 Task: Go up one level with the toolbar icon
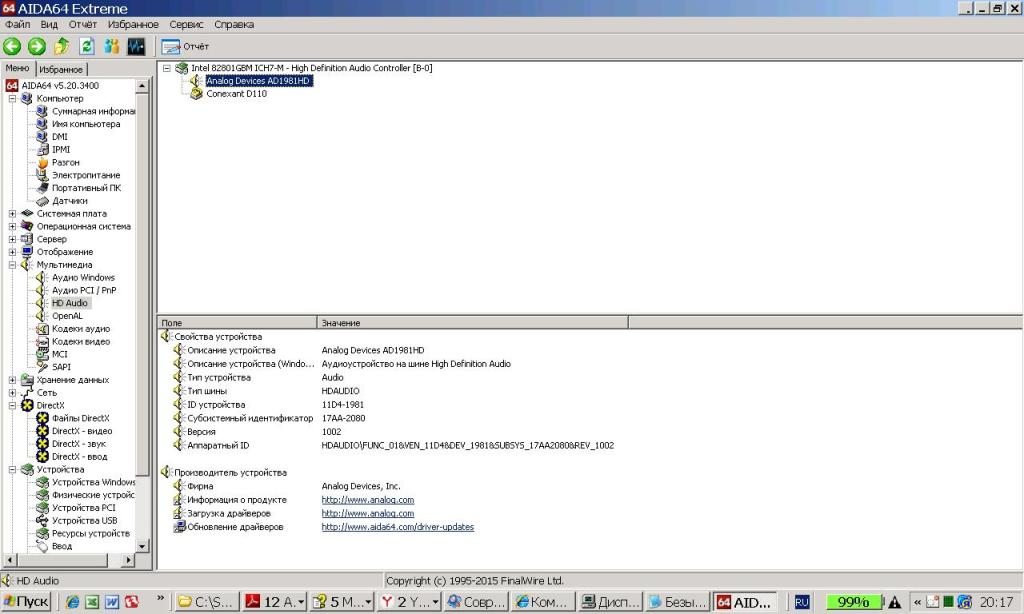click(x=62, y=46)
